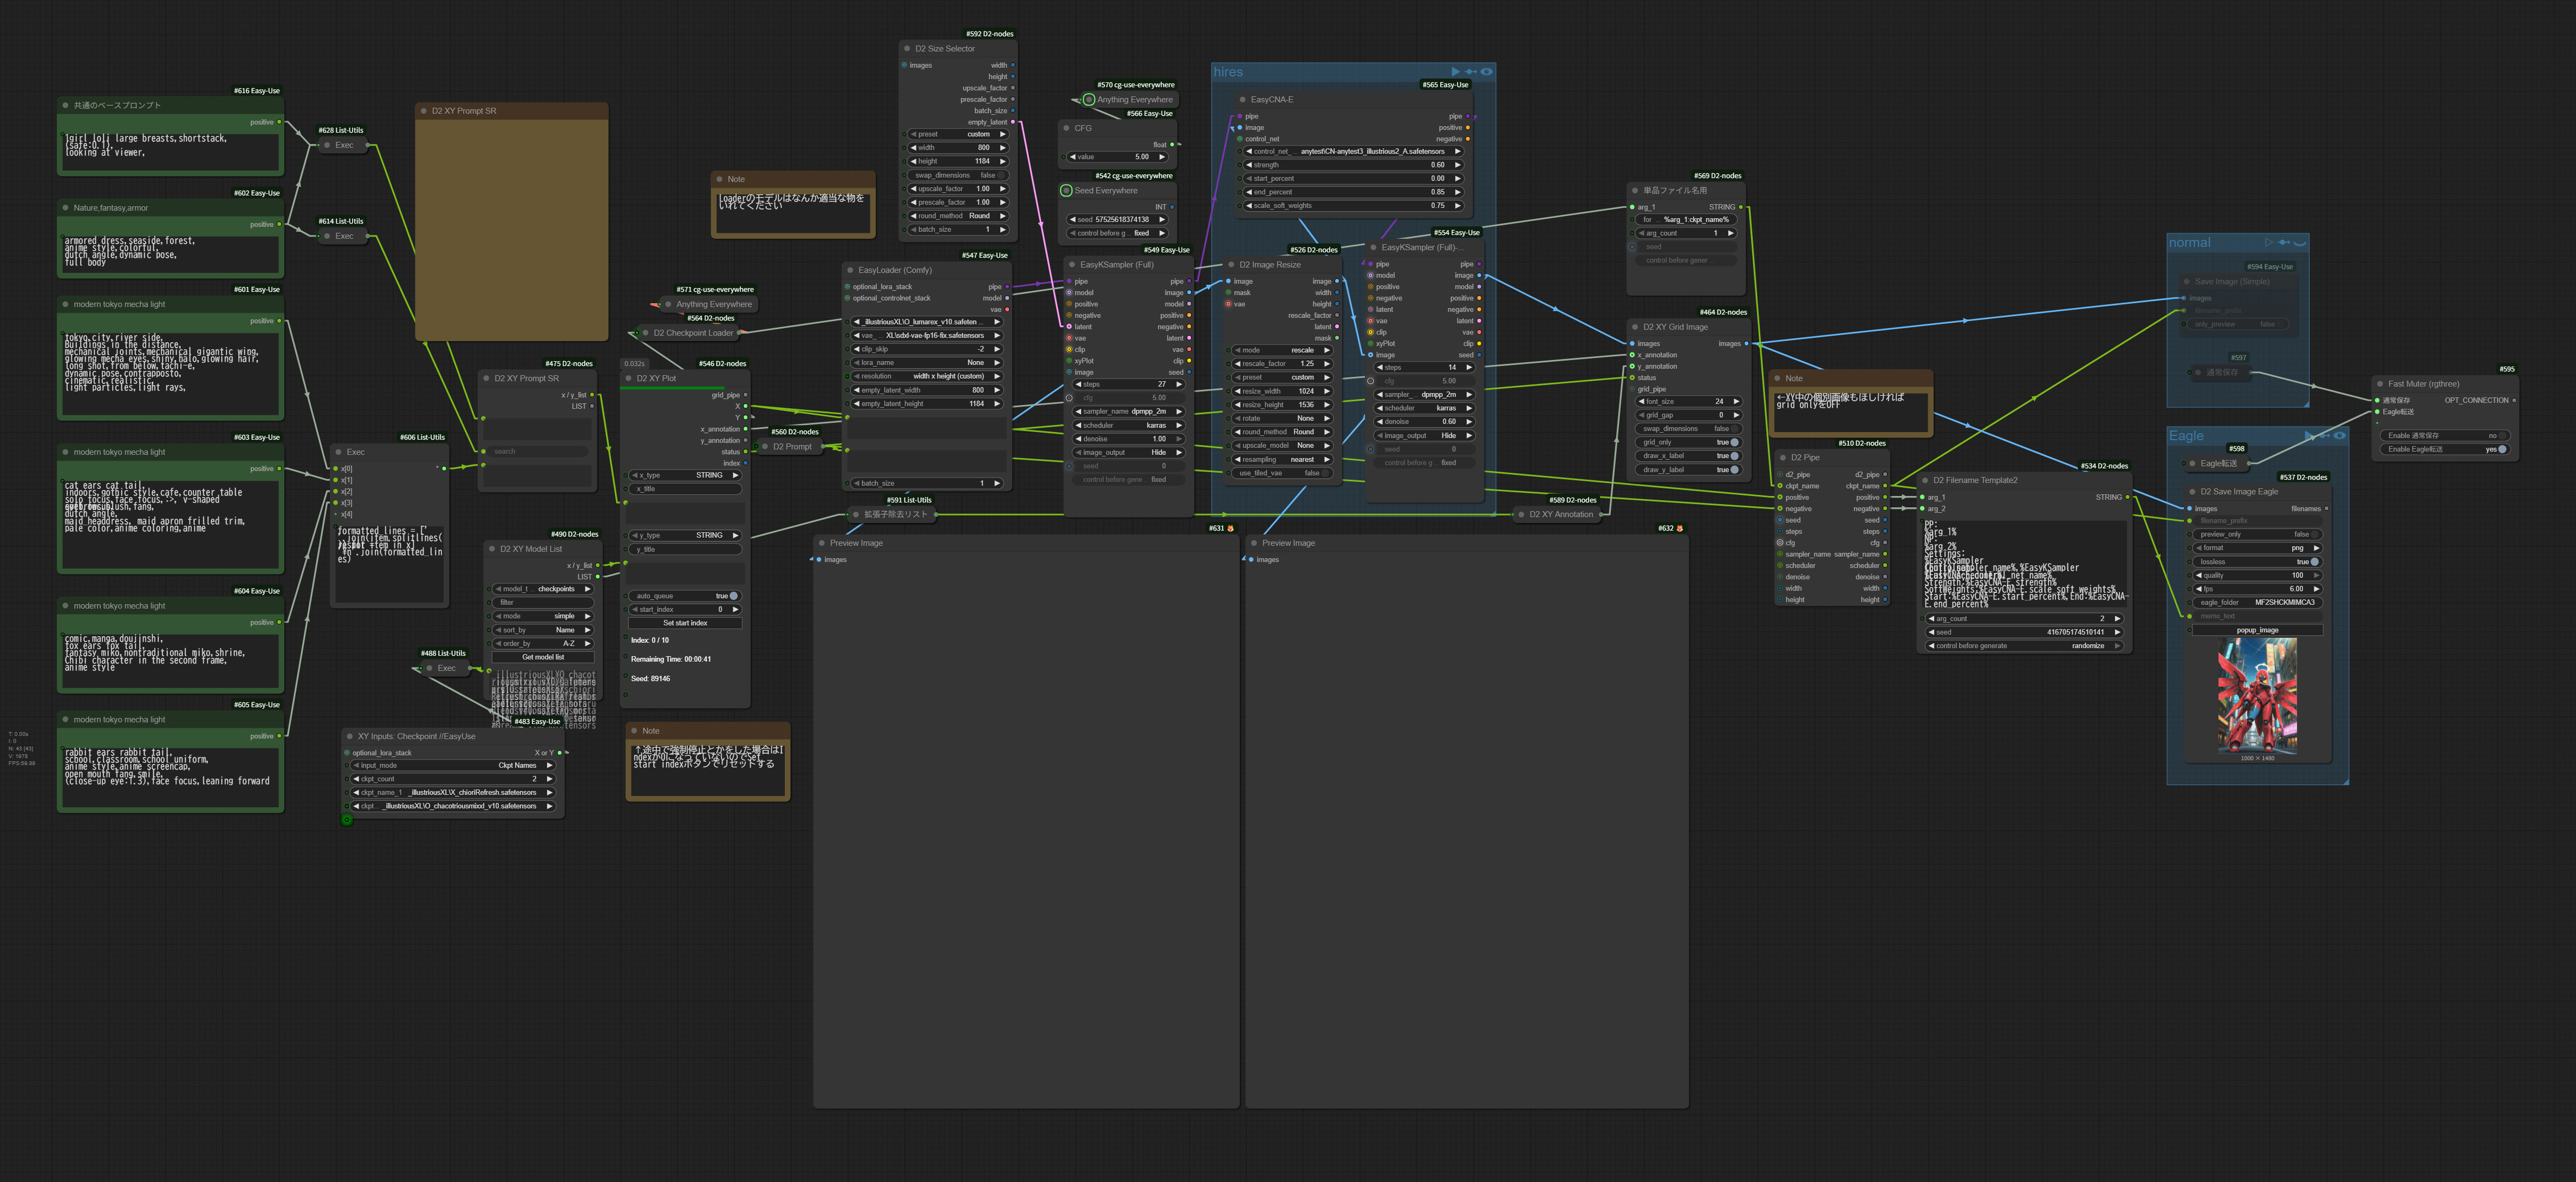Open control_net_name selector in EasyCNA-E
Viewport: 2576px width, 1182px height.
1353,152
